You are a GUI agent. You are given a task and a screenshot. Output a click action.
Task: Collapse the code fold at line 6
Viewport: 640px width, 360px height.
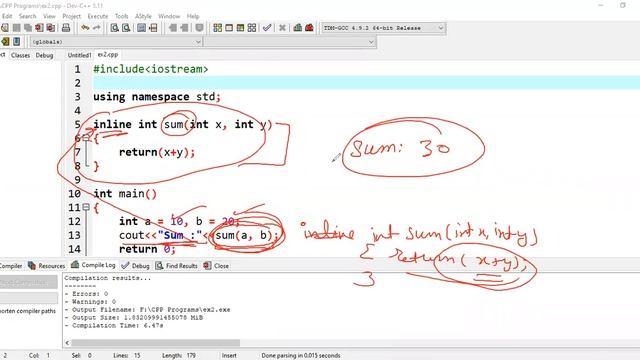(86, 138)
